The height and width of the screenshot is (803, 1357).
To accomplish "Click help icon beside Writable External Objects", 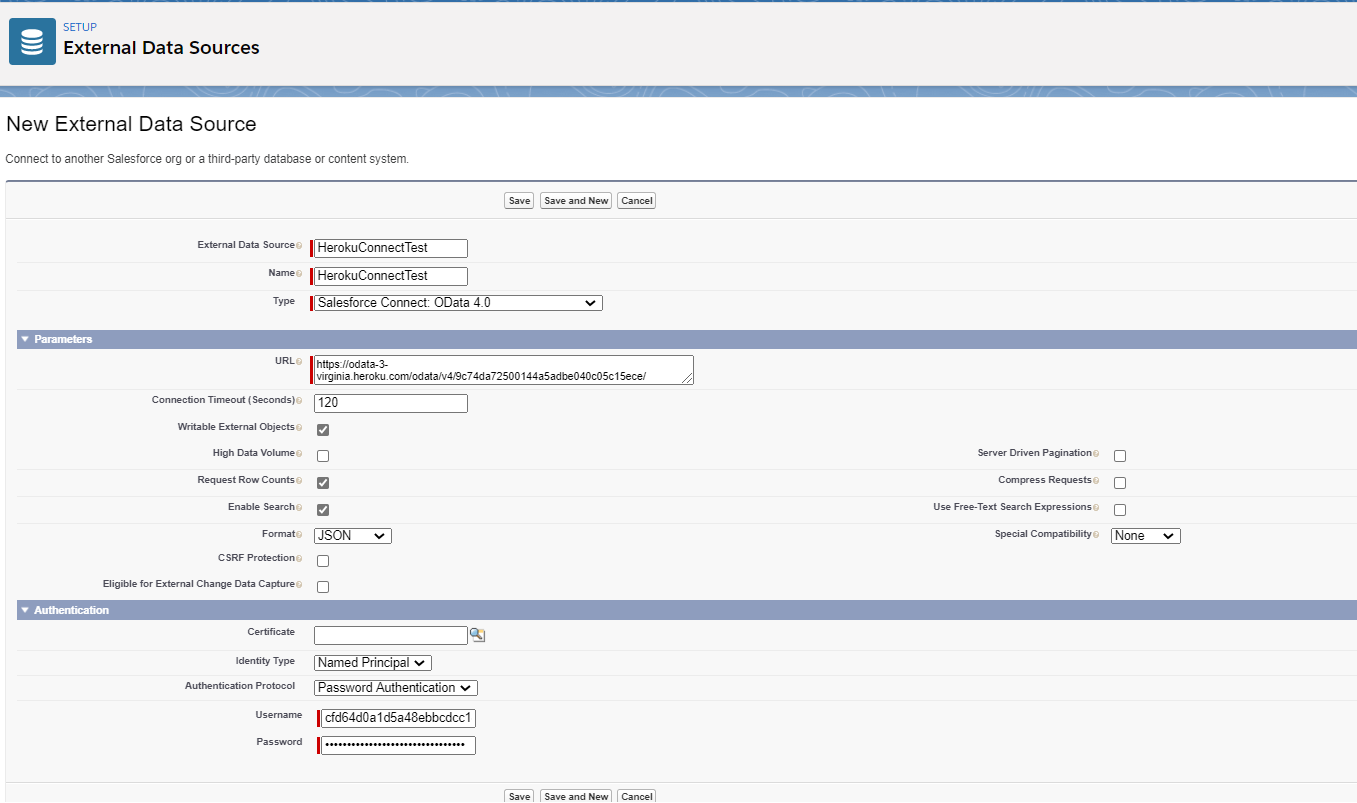I will [x=299, y=428].
